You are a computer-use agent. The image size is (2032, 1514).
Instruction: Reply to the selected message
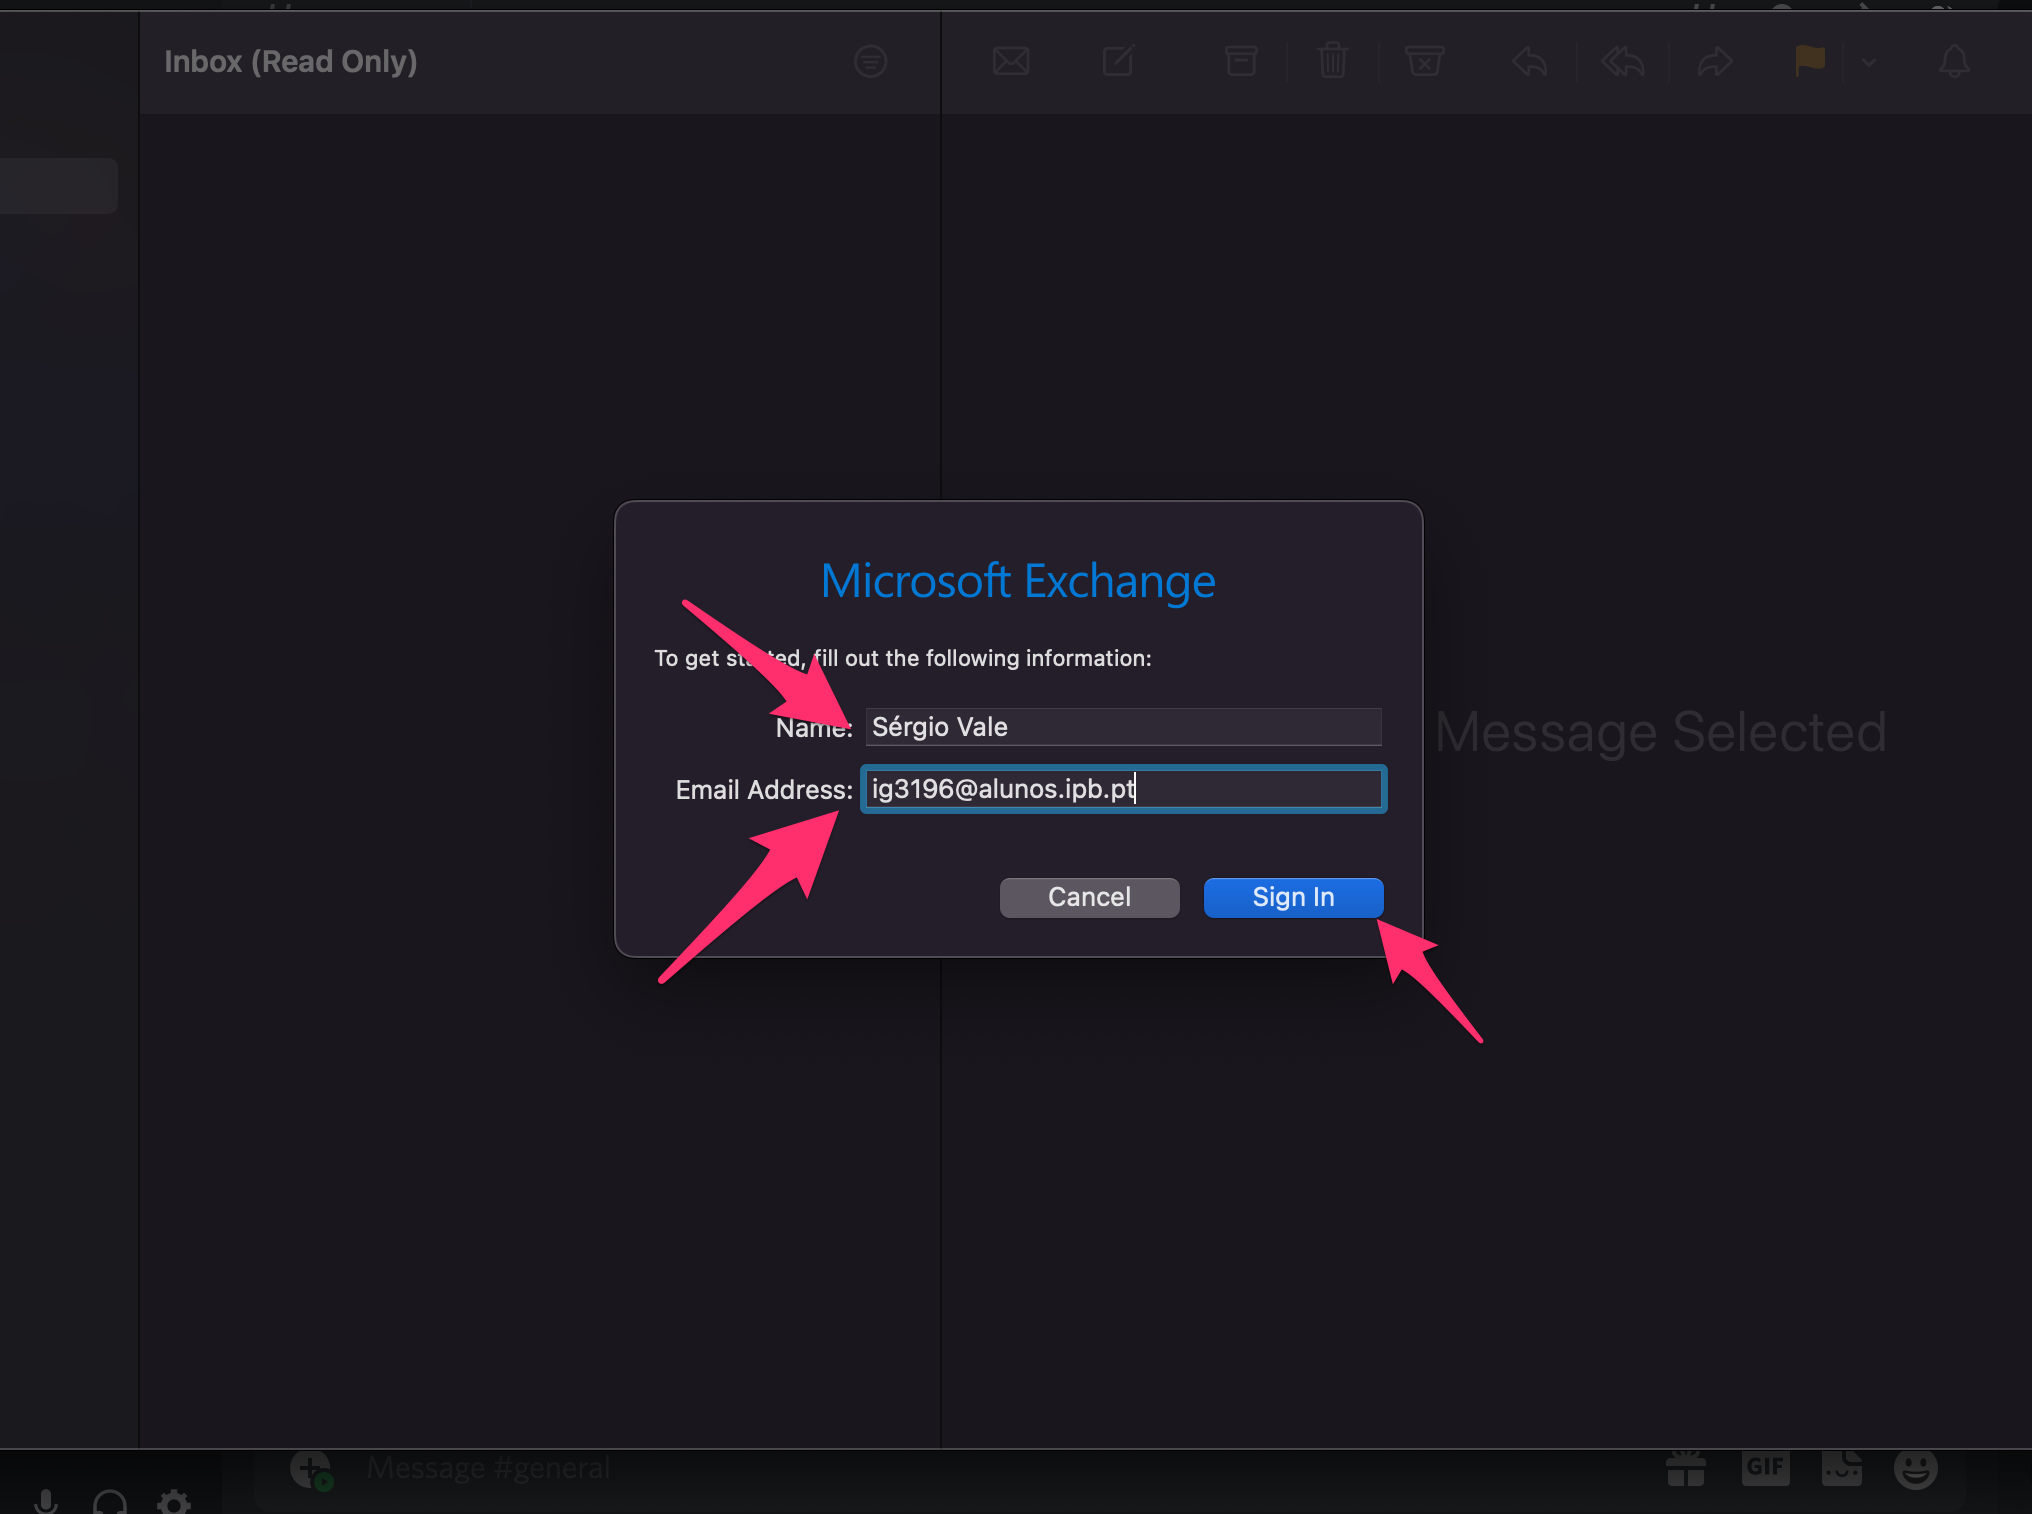pyautogui.click(x=1530, y=62)
